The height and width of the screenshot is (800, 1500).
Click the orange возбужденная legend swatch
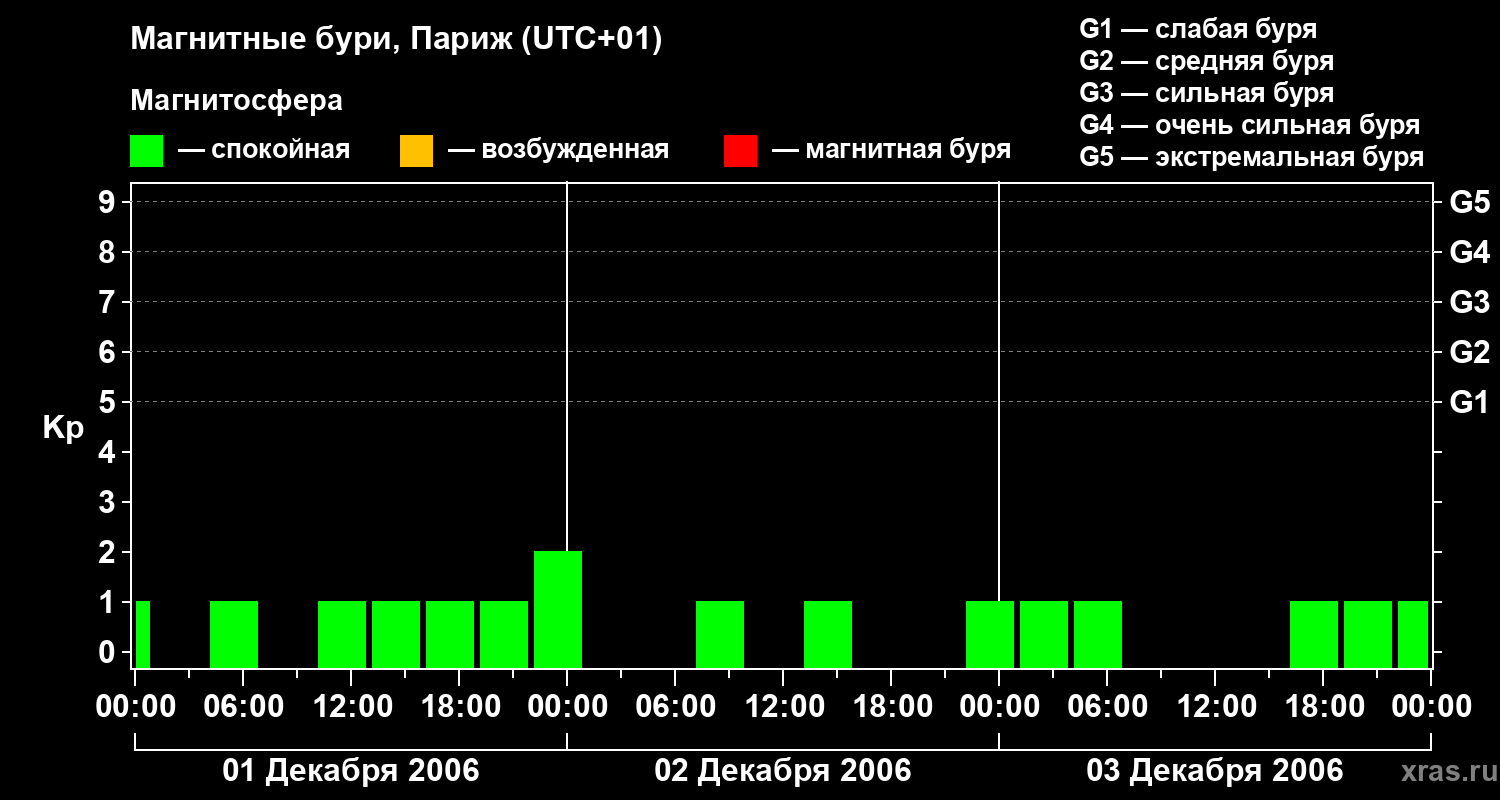[x=416, y=151]
